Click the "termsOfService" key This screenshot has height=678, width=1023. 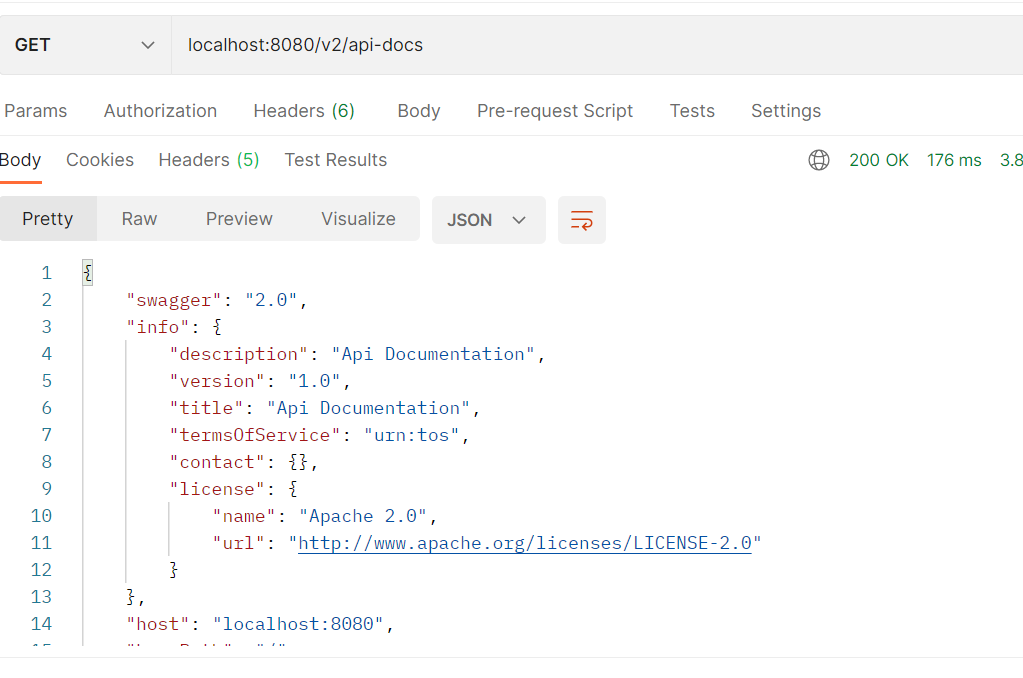click(254, 435)
